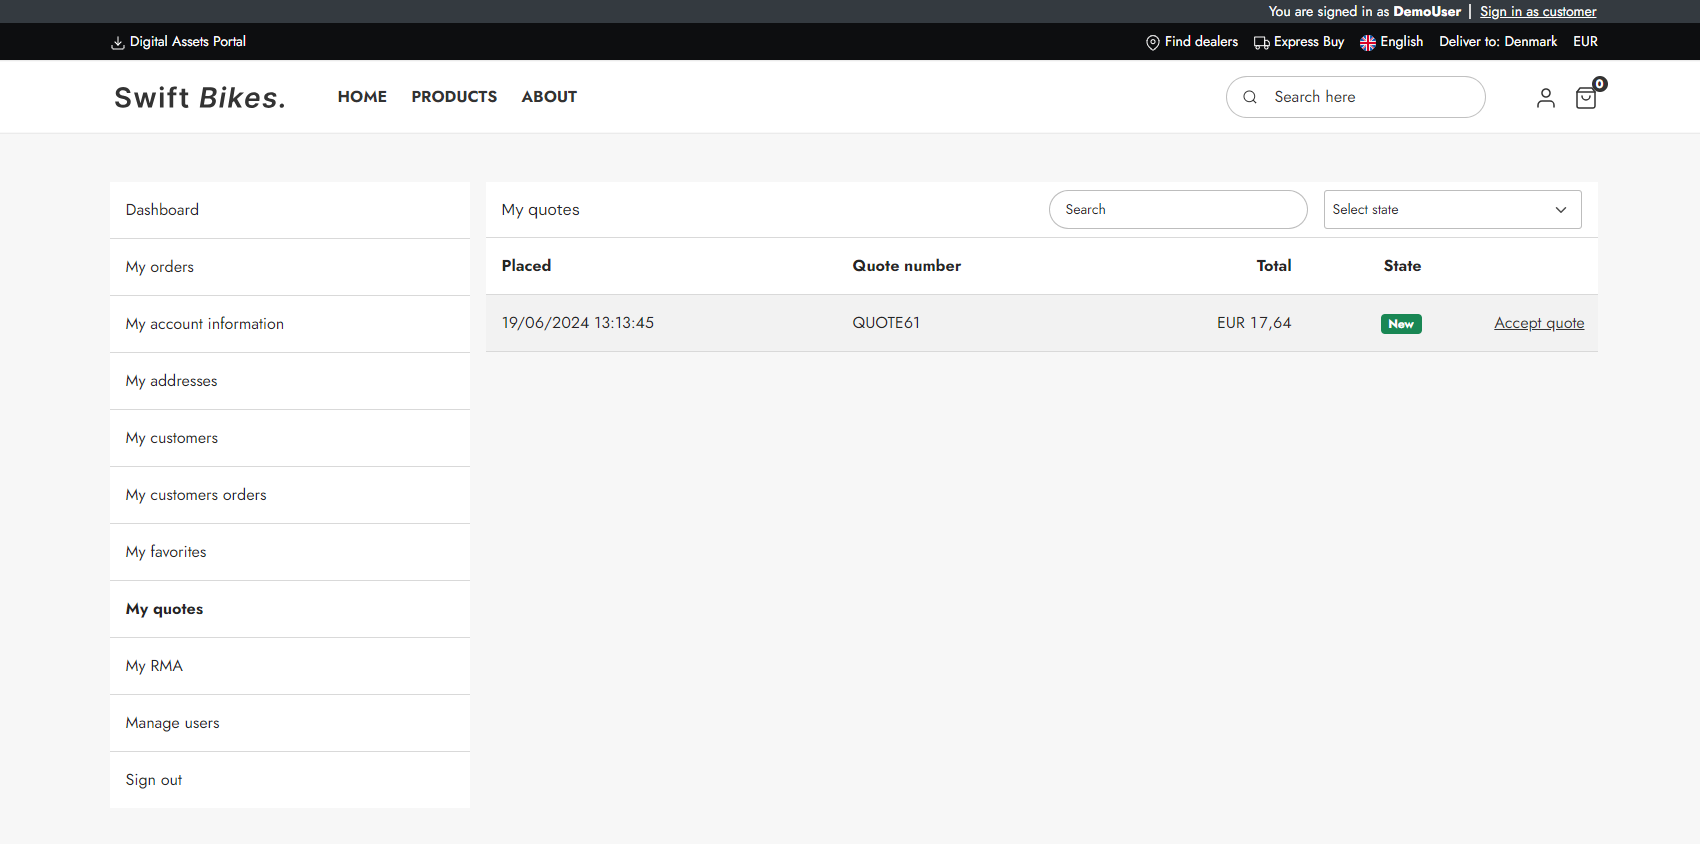Open the Deliver to: Denmark selector
Viewport: 1700px width, 844px height.
[1497, 42]
